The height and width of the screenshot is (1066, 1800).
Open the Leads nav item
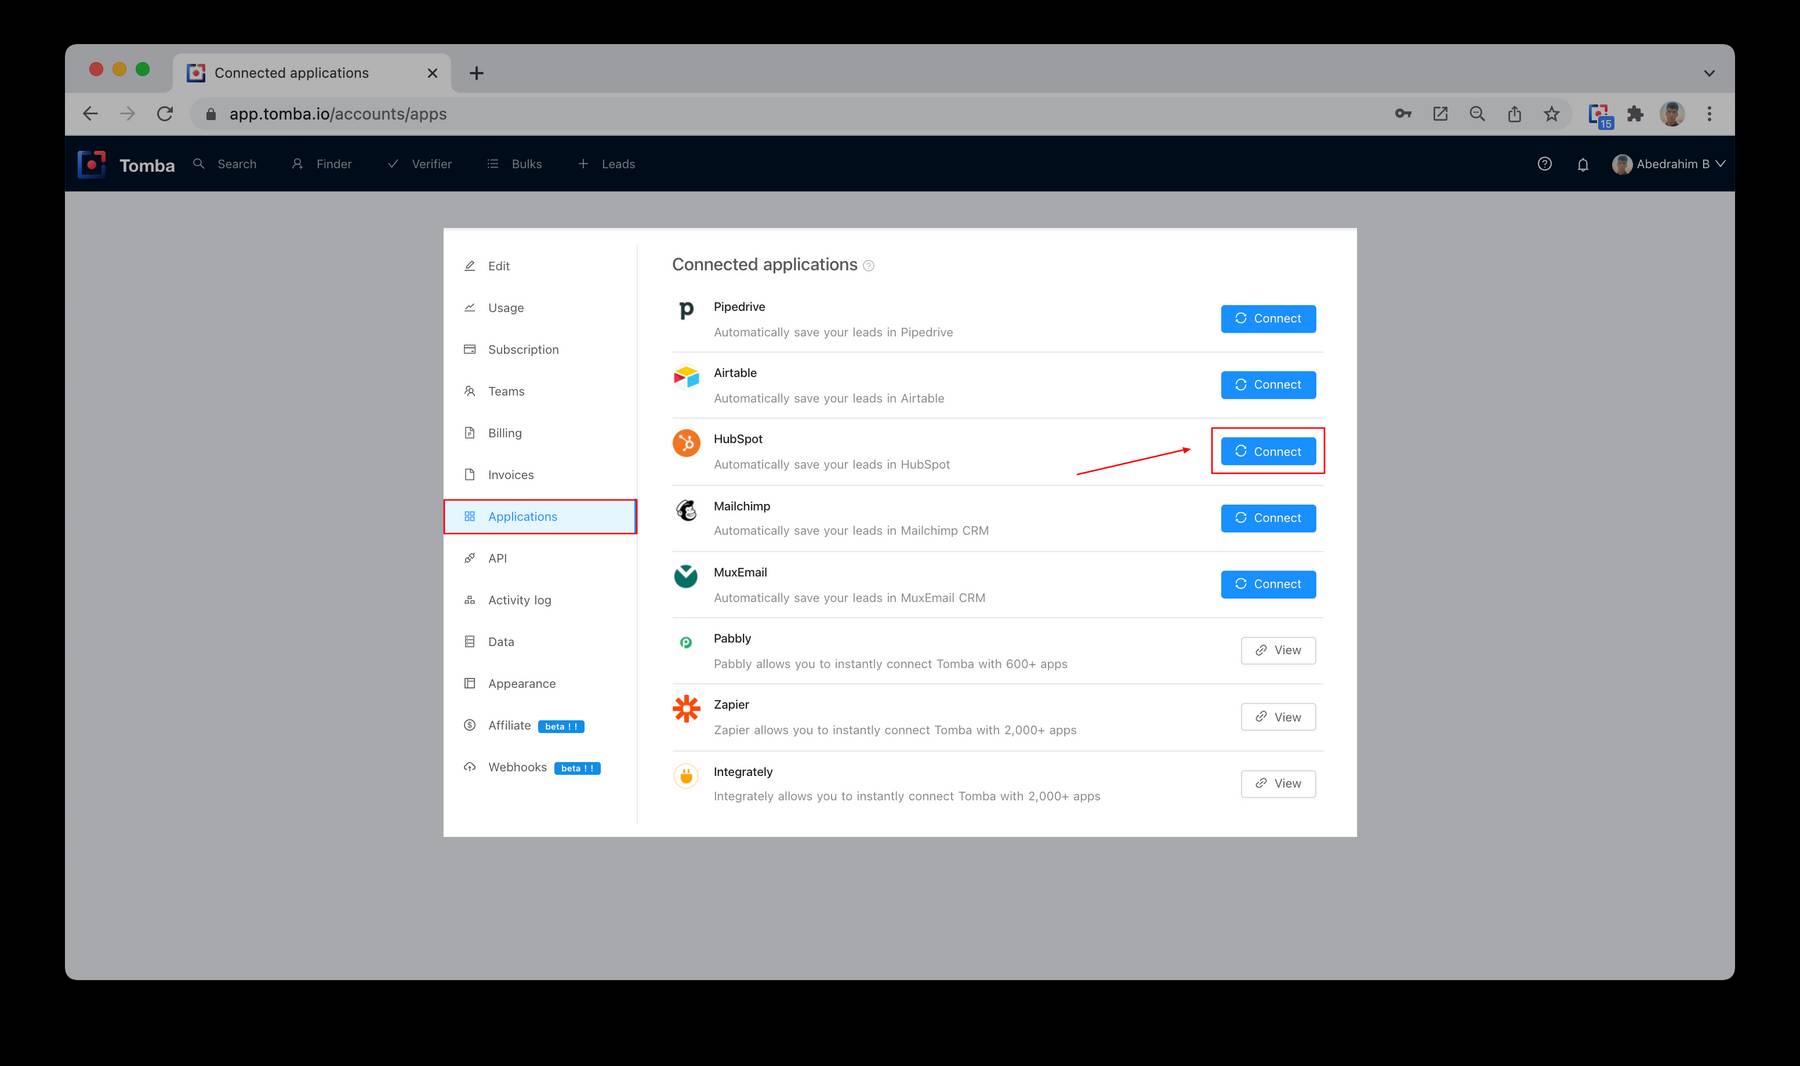pos(606,164)
